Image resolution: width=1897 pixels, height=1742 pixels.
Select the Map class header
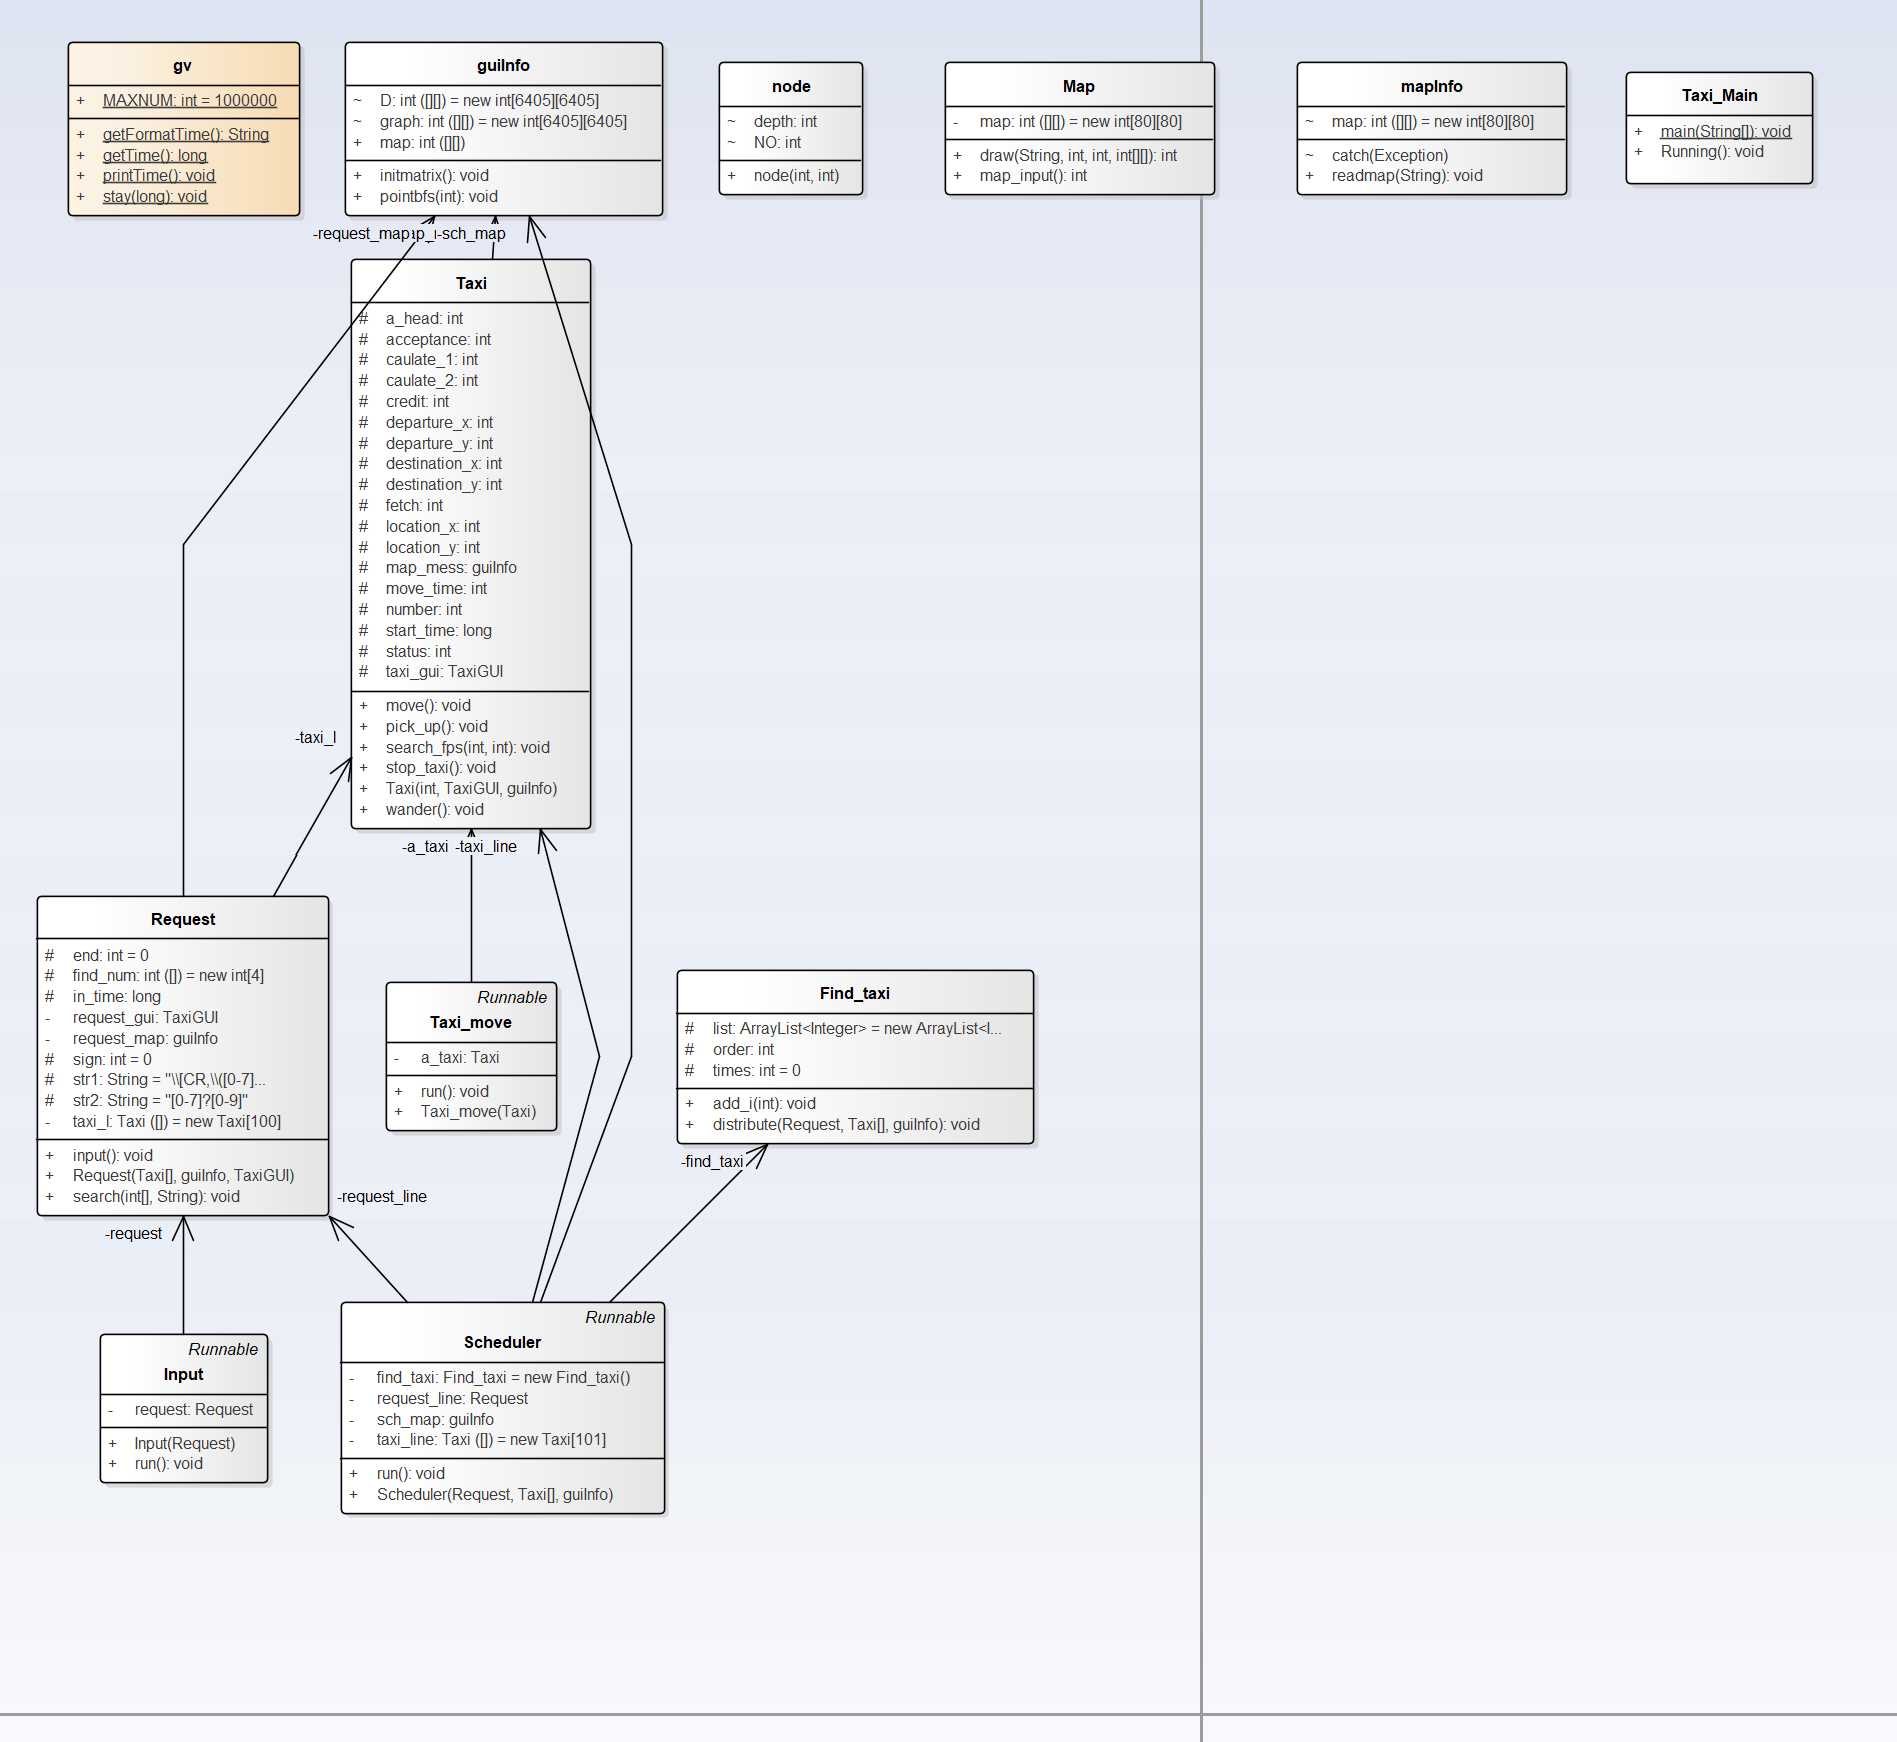tap(1079, 86)
